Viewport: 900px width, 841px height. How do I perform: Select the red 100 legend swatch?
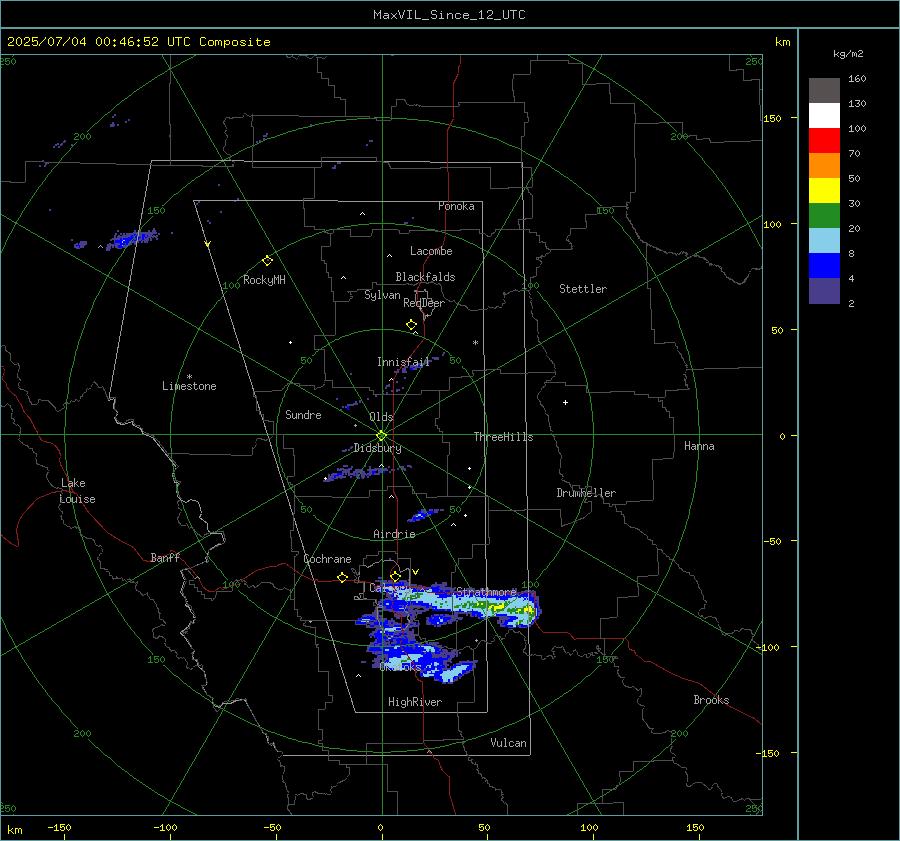824,141
